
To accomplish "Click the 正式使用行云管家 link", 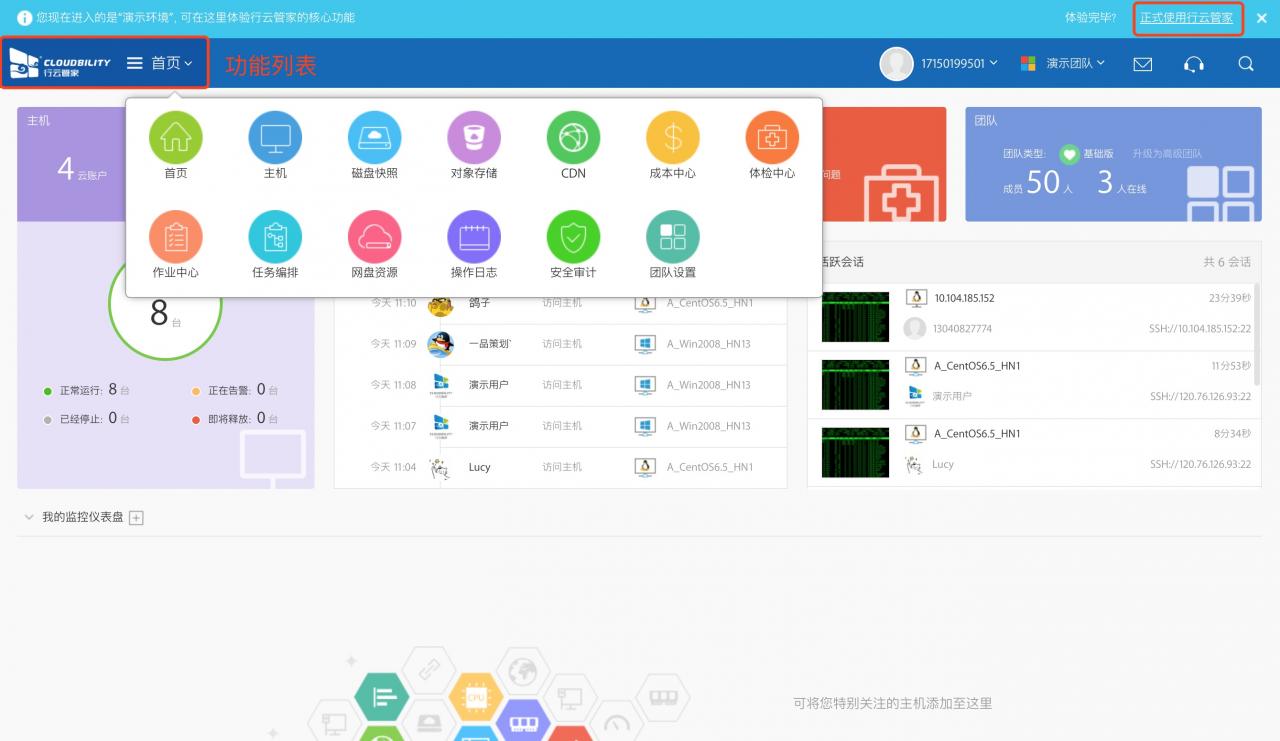I will (1186, 18).
